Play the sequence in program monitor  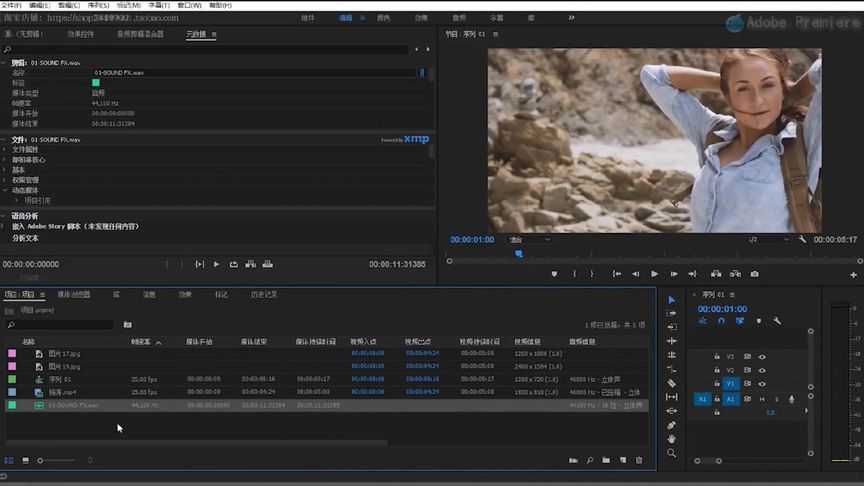pyautogui.click(x=655, y=274)
